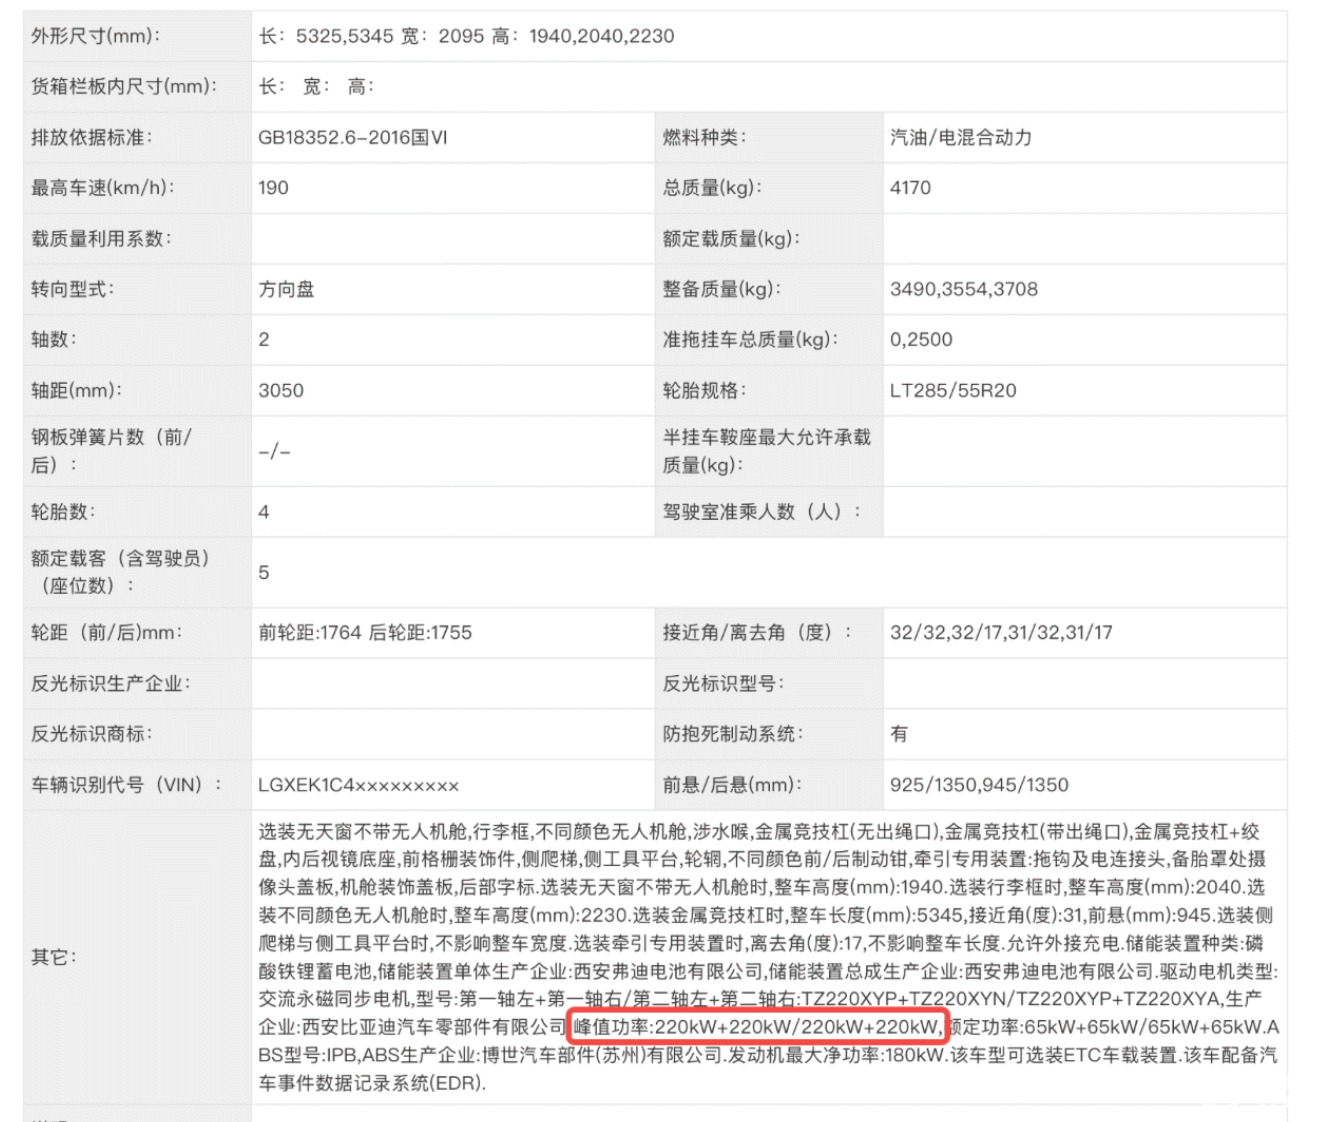Click the 钢板弹簧片数（前/后） label
Screen dimensions: 1342x1122
coord(111,451)
